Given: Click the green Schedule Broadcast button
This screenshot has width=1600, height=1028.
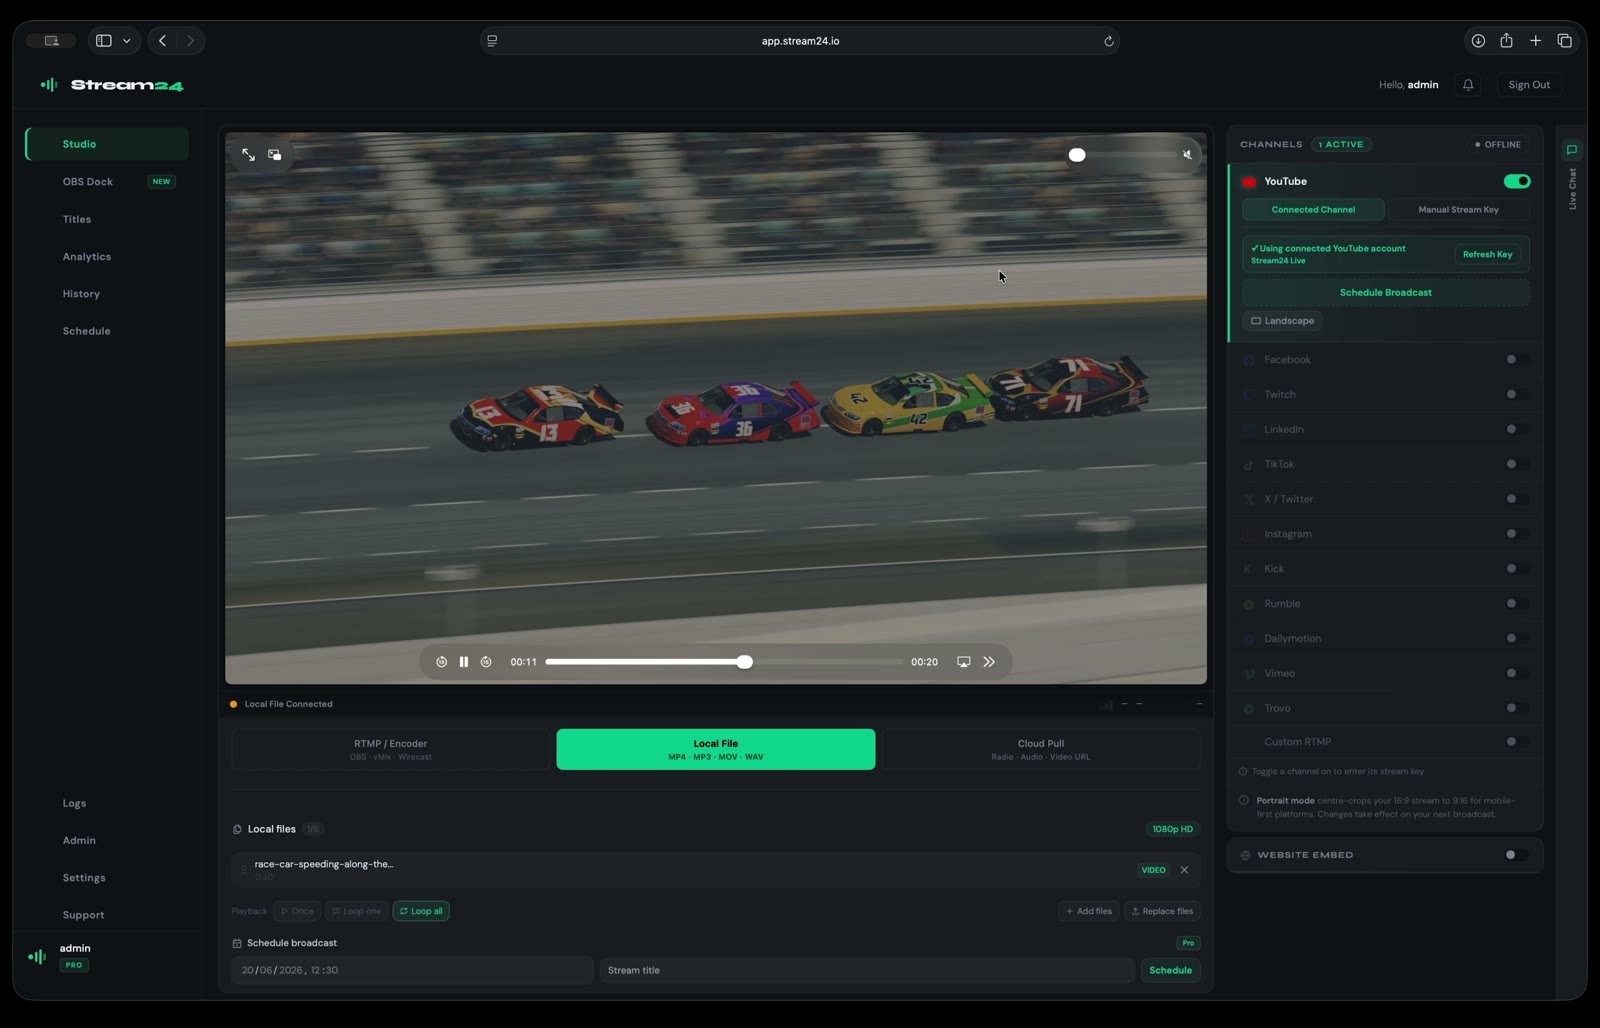Looking at the screenshot, I should [x=1386, y=293].
